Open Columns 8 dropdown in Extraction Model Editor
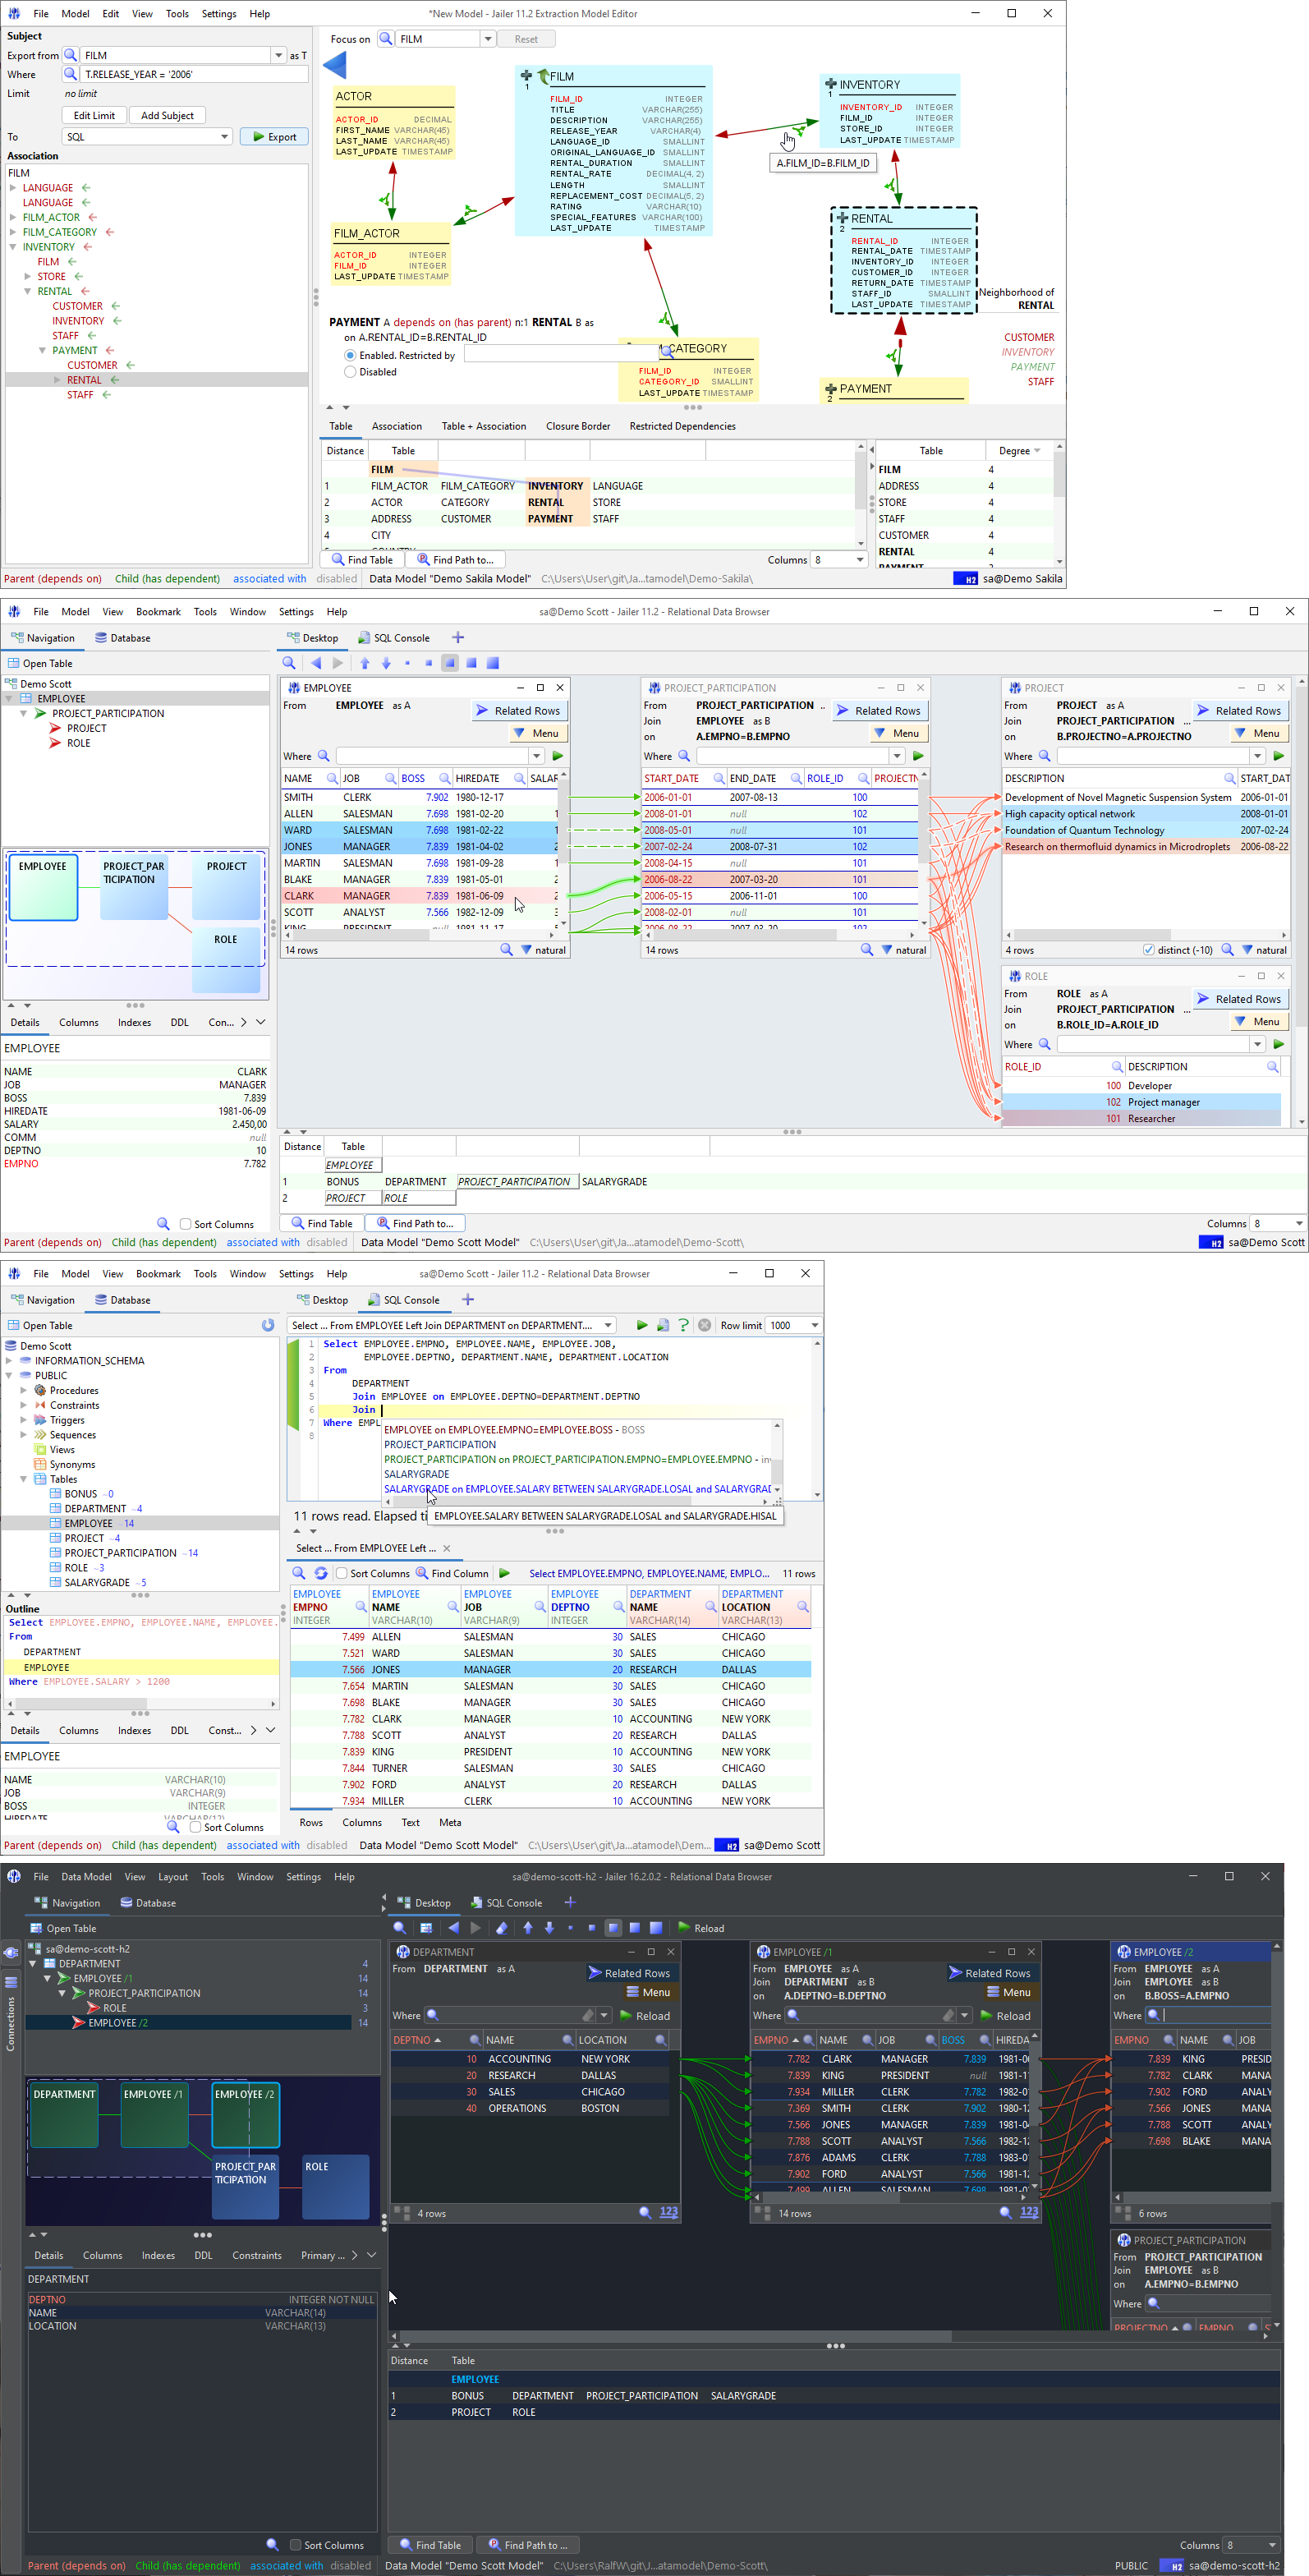This screenshot has height=2576, width=1309. [x=860, y=560]
